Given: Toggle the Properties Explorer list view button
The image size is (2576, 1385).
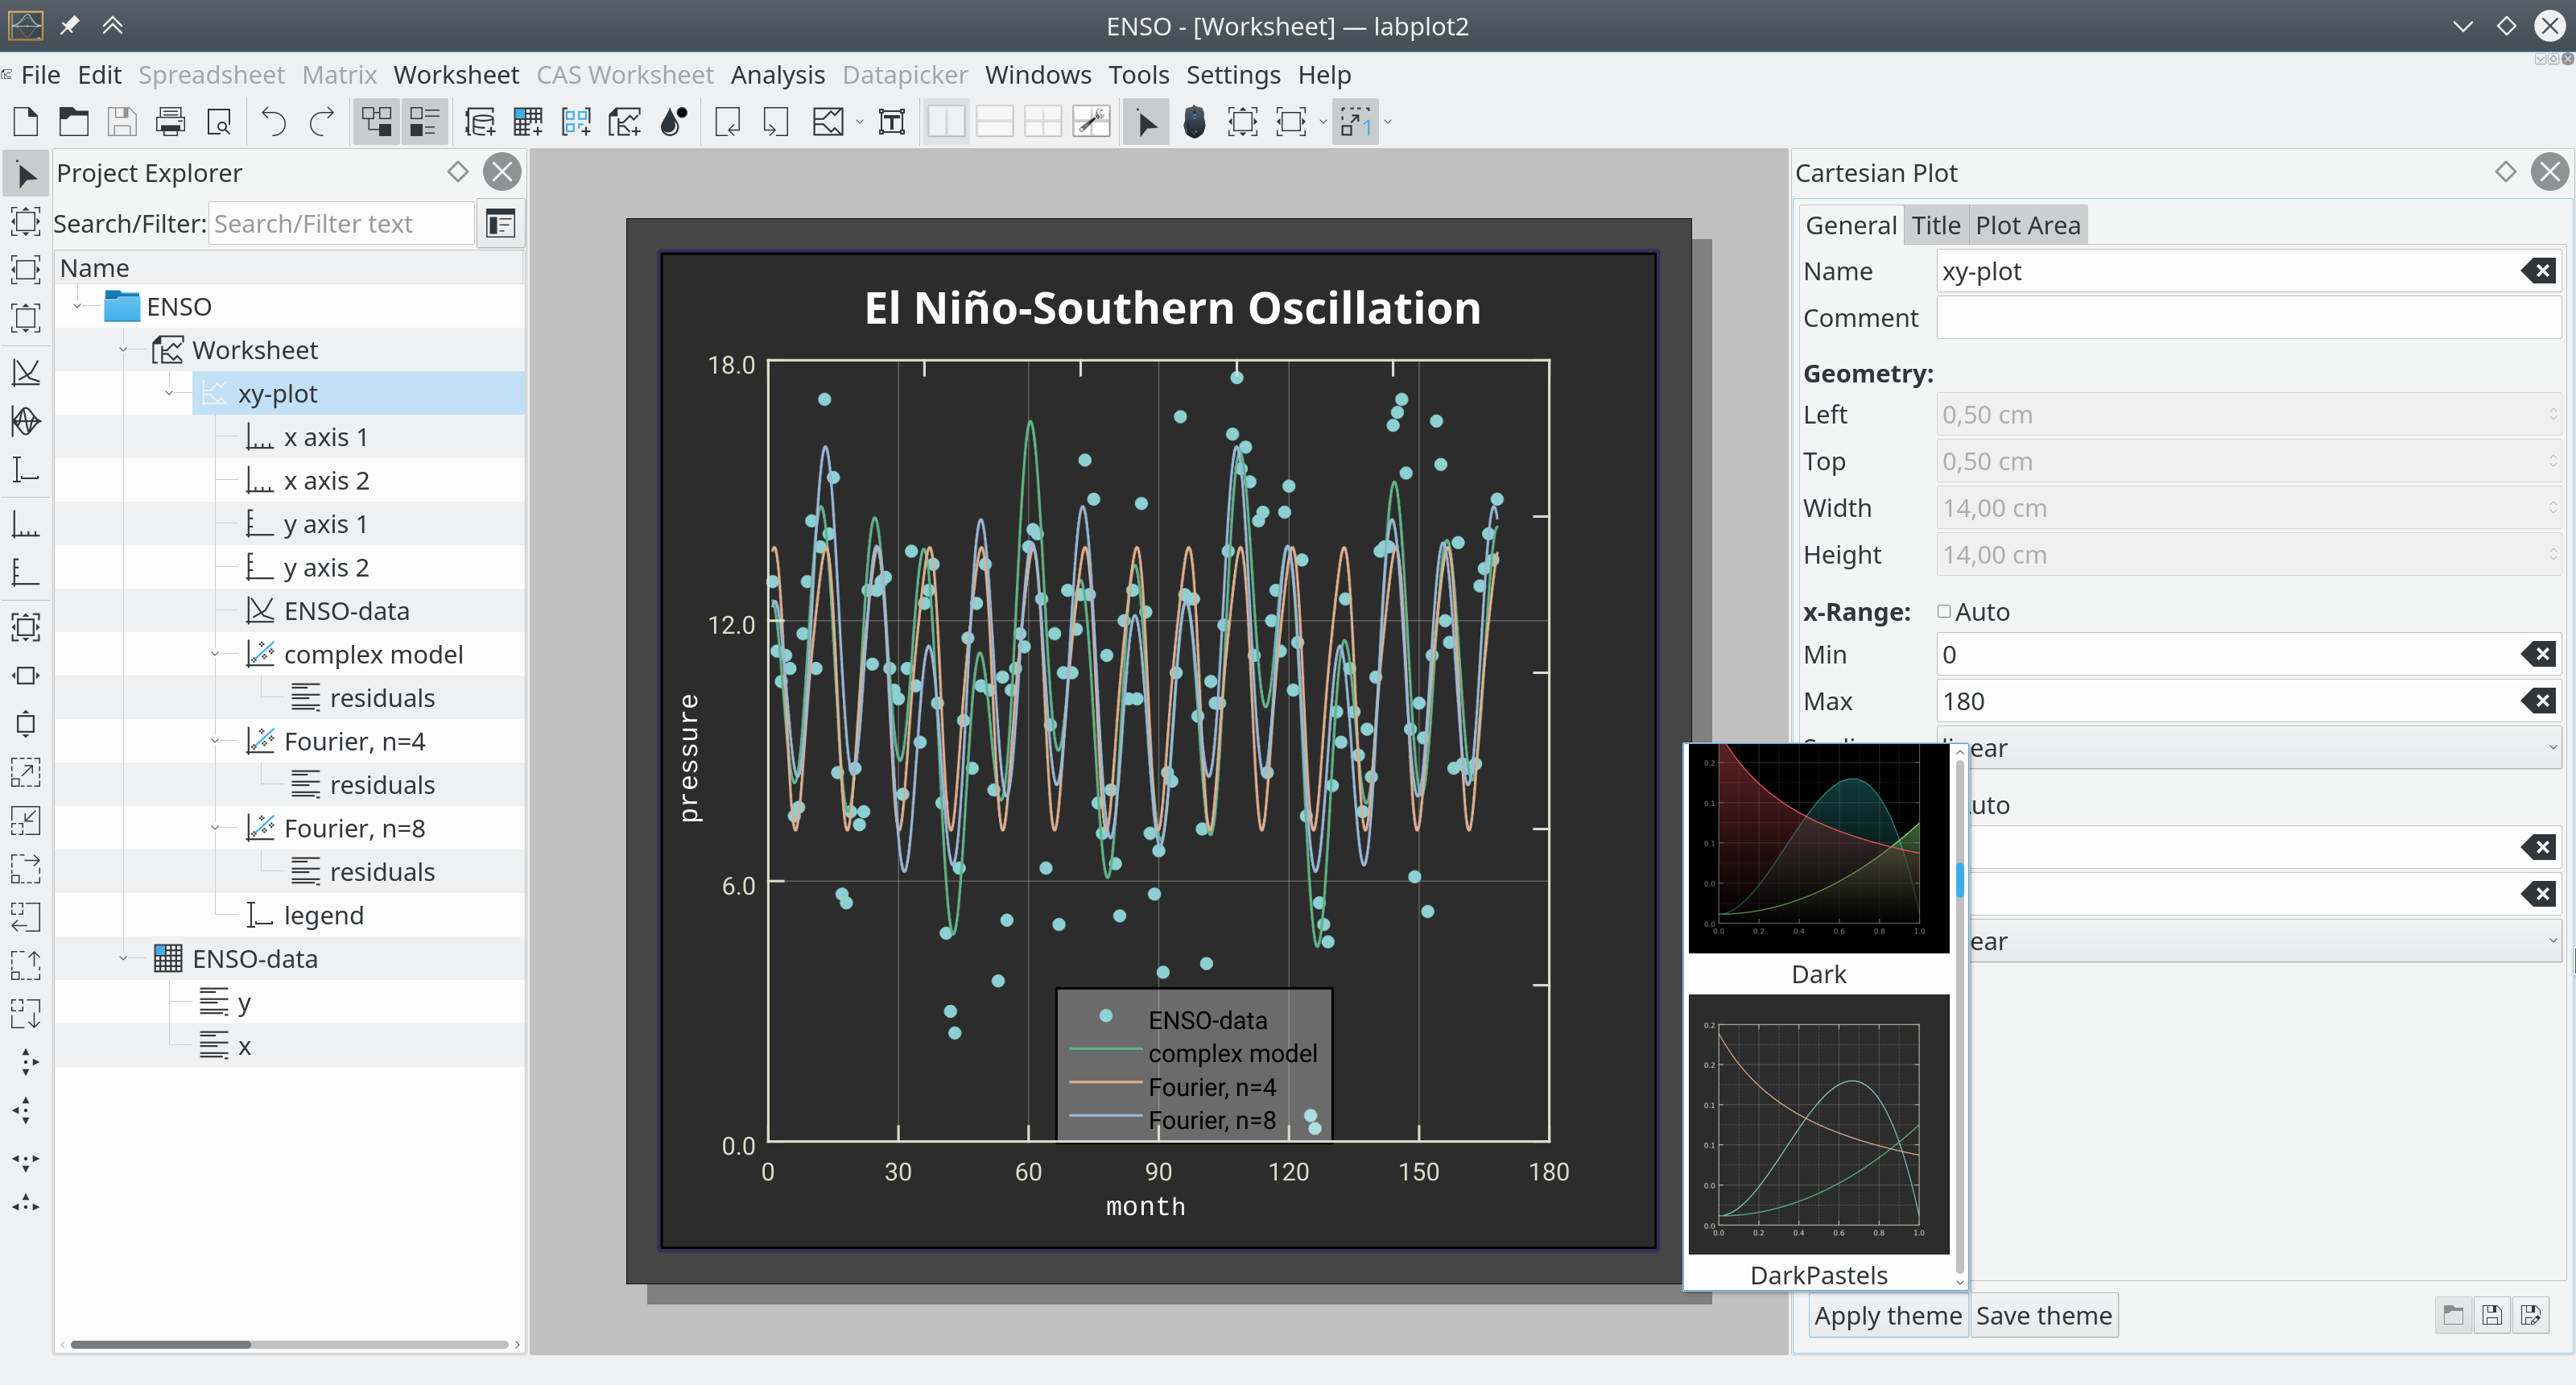Looking at the screenshot, I should (x=424, y=122).
